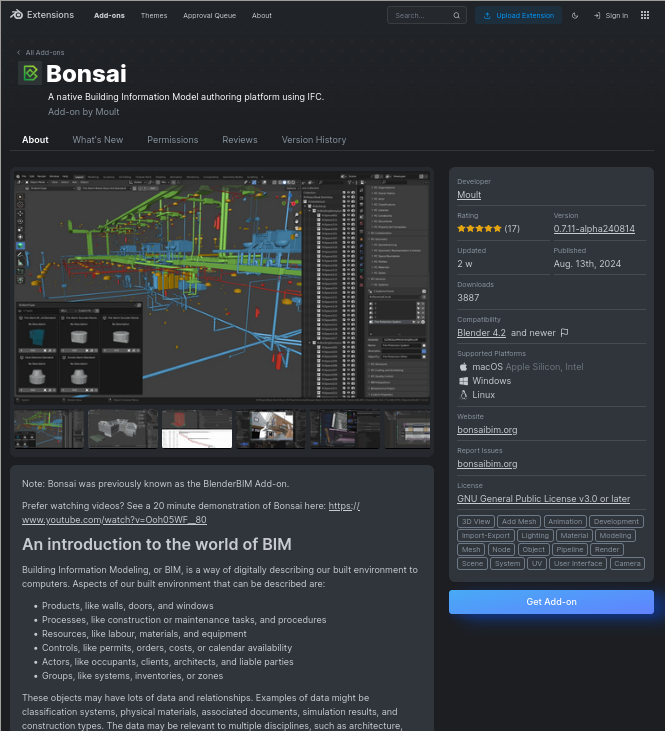Click the search magnifier icon
The height and width of the screenshot is (731, 665).
[x=456, y=15]
